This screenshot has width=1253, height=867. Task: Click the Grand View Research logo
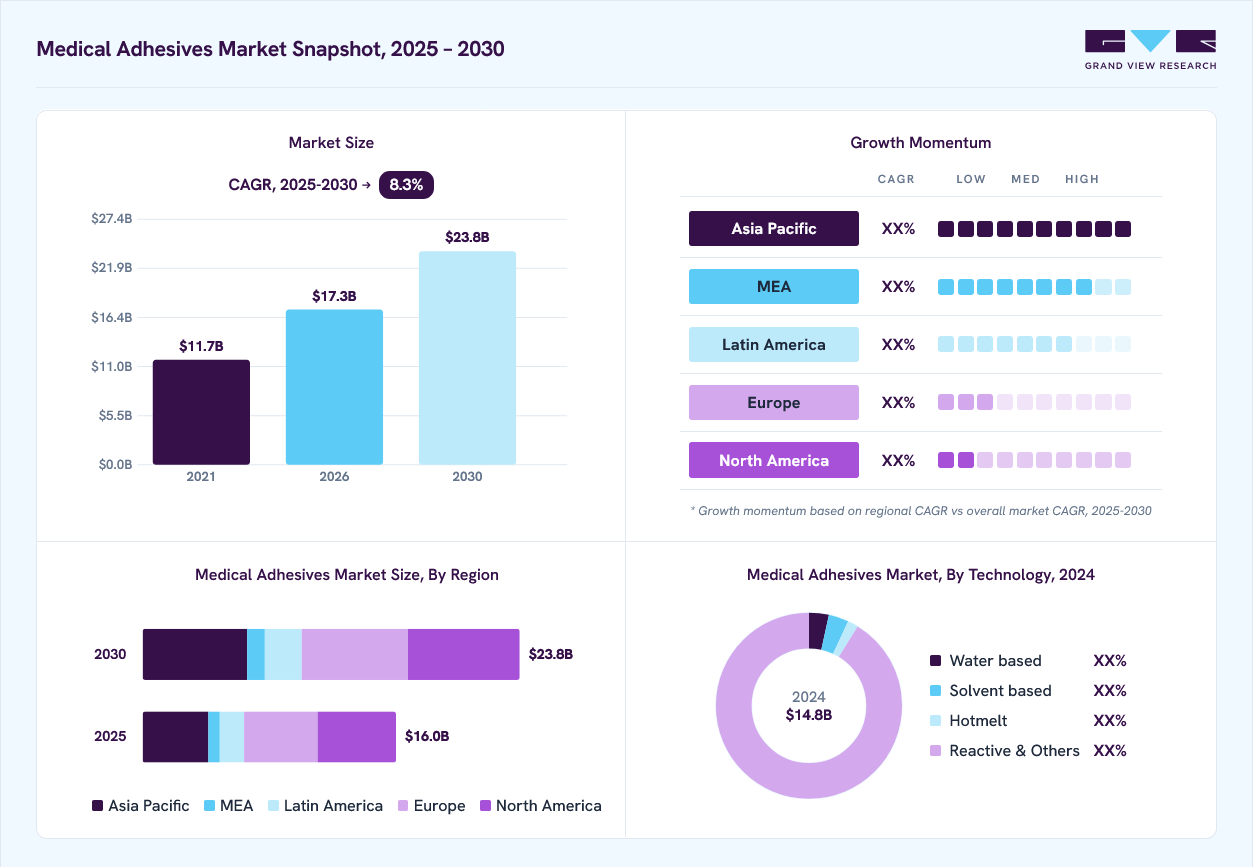click(1150, 50)
